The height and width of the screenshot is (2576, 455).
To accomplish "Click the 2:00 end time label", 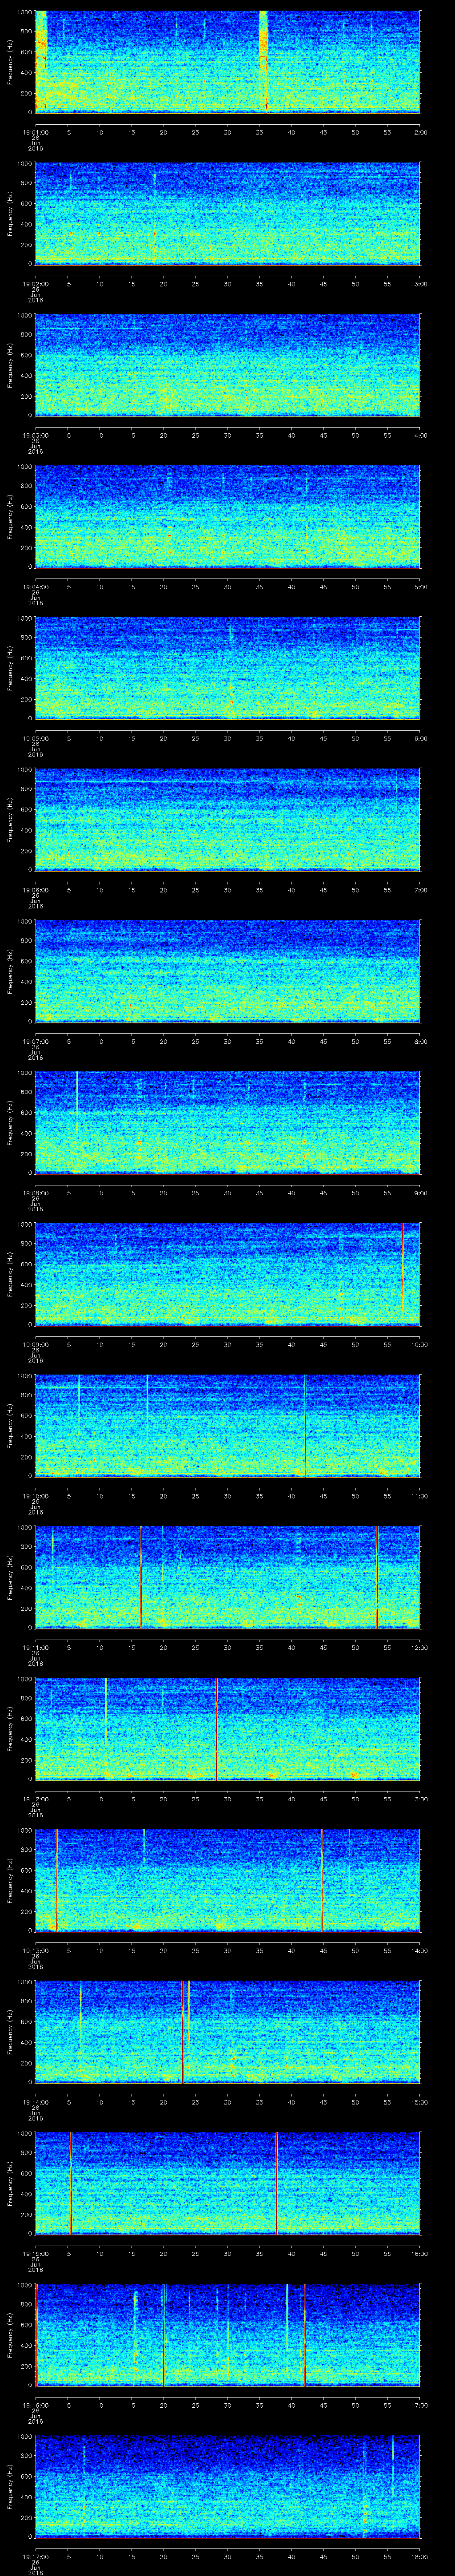I will click(420, 131).
